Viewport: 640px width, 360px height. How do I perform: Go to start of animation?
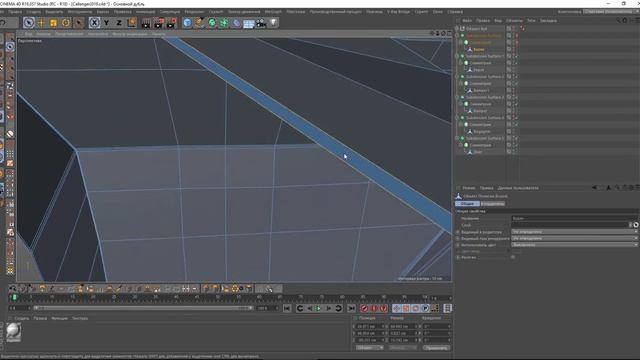pyautogui.click(x=287, y=309)
